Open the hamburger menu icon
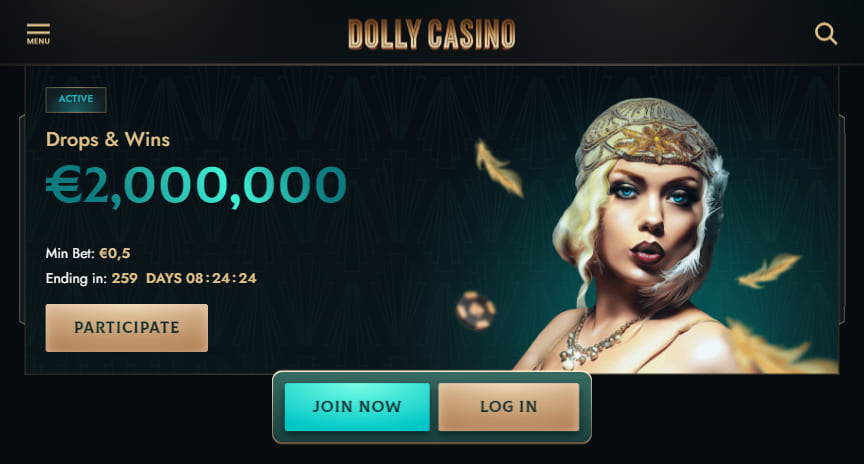 (x=38, y=29)
